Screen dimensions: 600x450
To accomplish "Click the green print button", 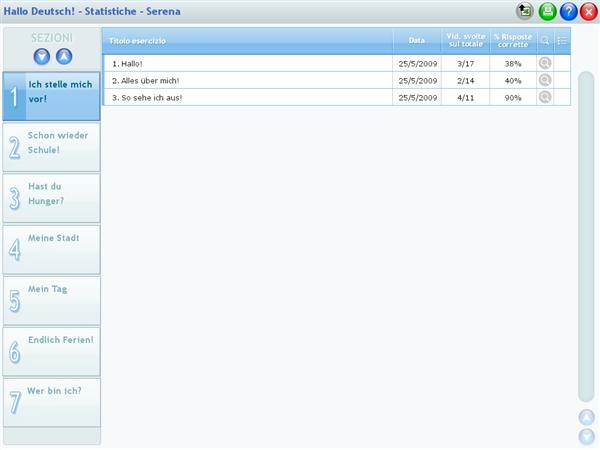I will coord(548,11).
